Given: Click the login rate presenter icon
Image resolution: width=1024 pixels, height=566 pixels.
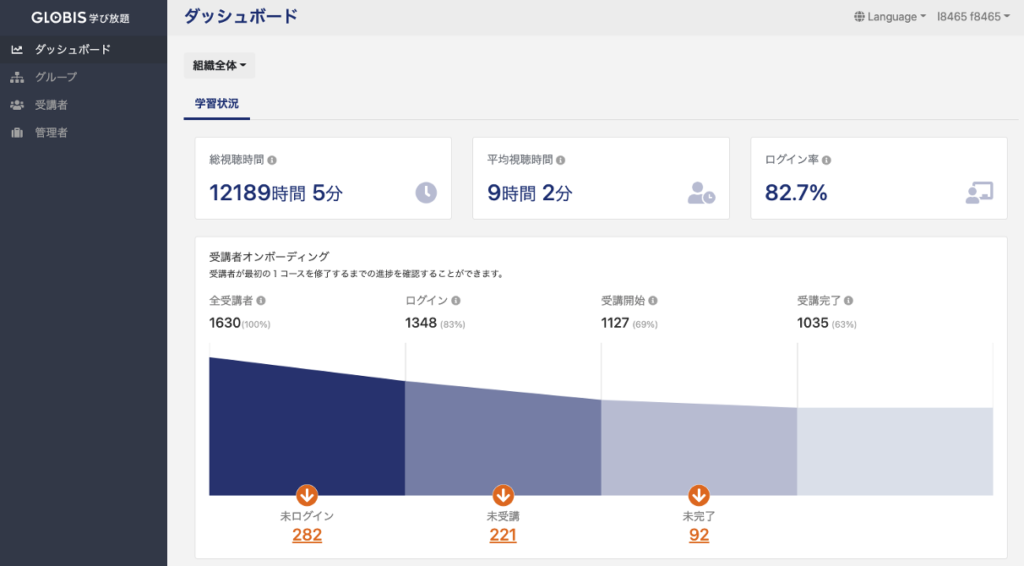Looking at the screenshot, I should (978, 193).
